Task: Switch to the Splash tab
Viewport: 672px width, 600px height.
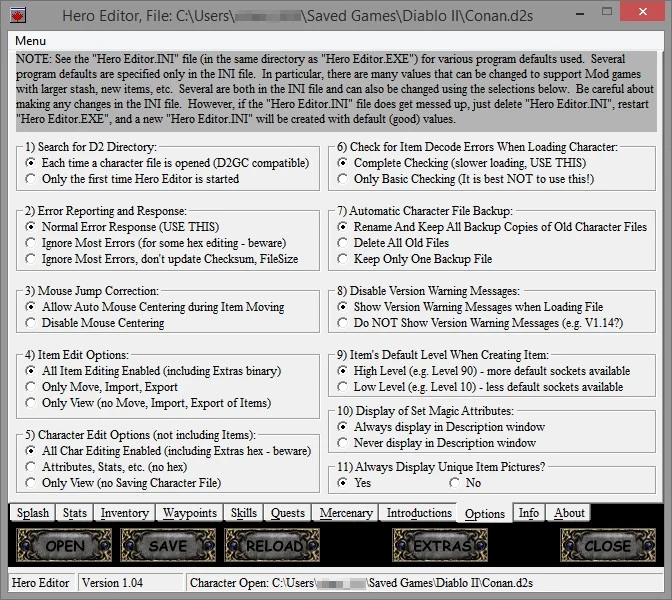Action: click(33, 513)
